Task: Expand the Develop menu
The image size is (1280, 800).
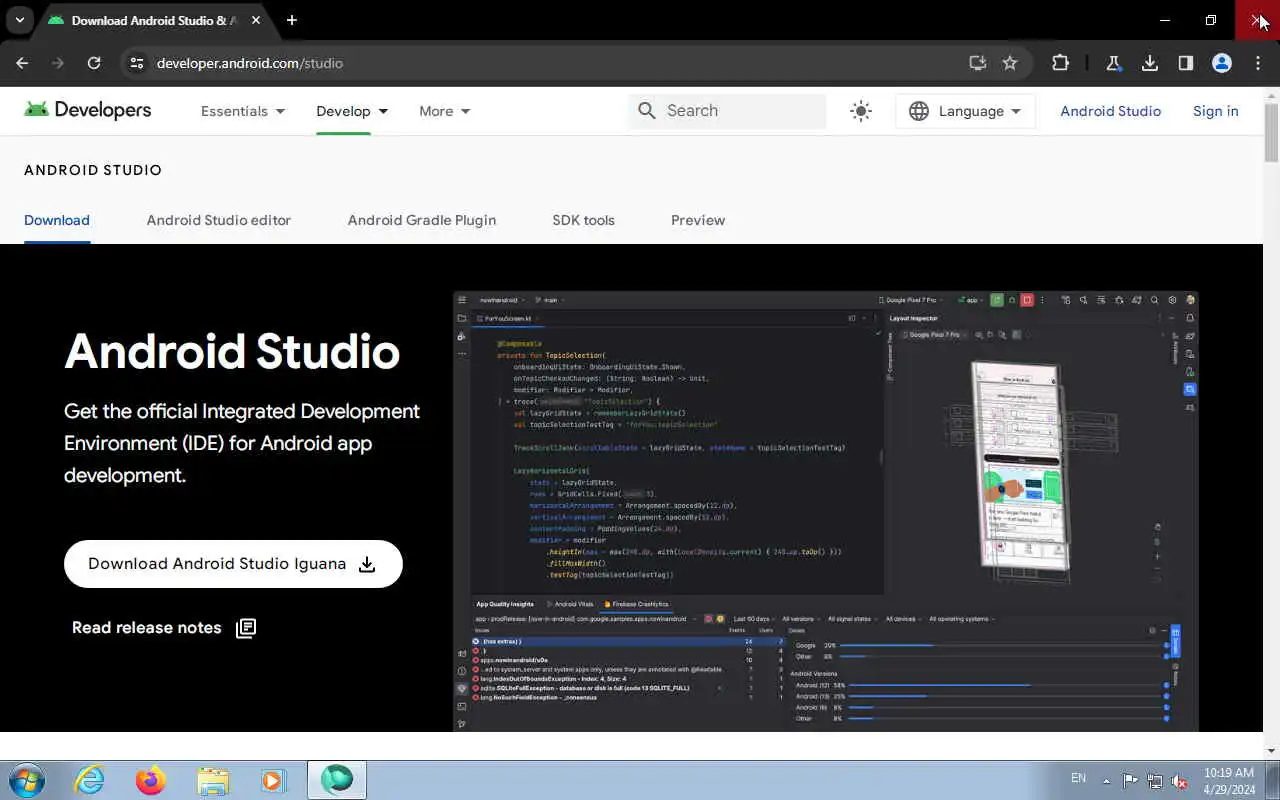Action: pyautogui.click(x=352, y=111)
